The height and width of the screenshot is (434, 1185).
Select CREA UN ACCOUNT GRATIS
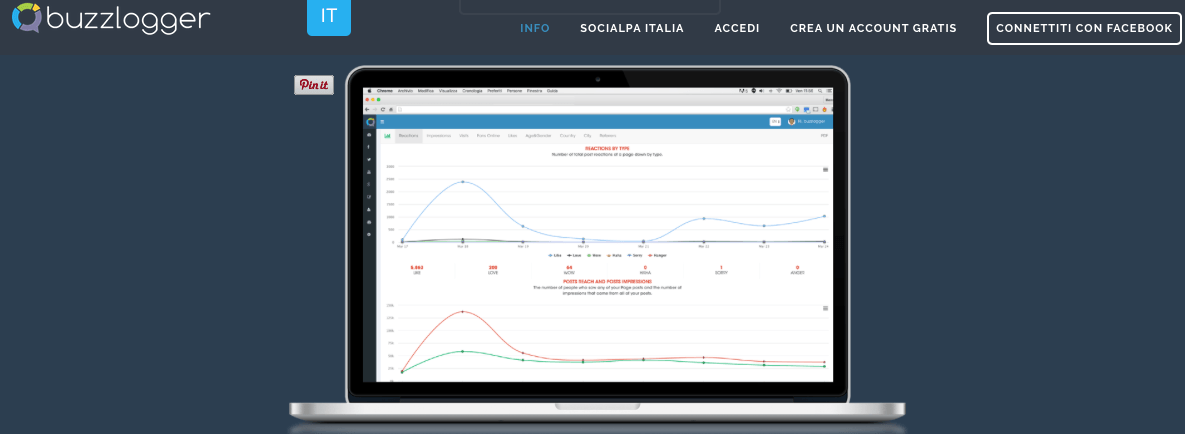[x=874, y=28]
